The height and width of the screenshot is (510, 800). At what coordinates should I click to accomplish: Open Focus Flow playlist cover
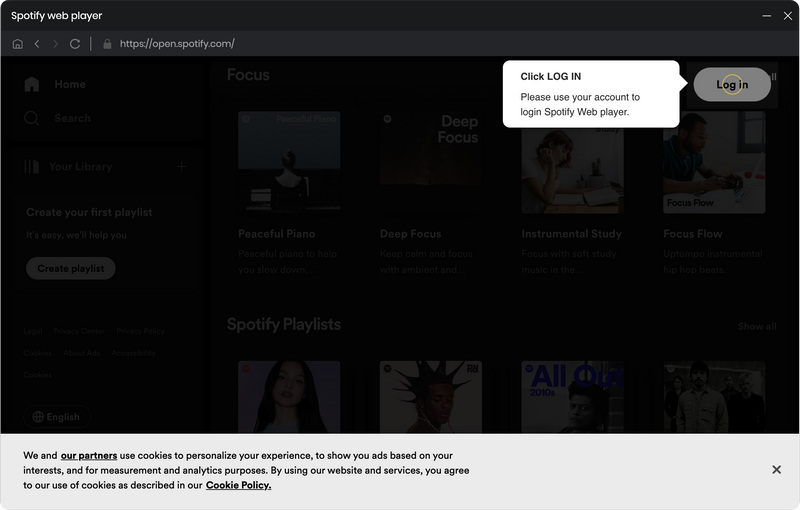pyautogui.click(x=714, y=162)
